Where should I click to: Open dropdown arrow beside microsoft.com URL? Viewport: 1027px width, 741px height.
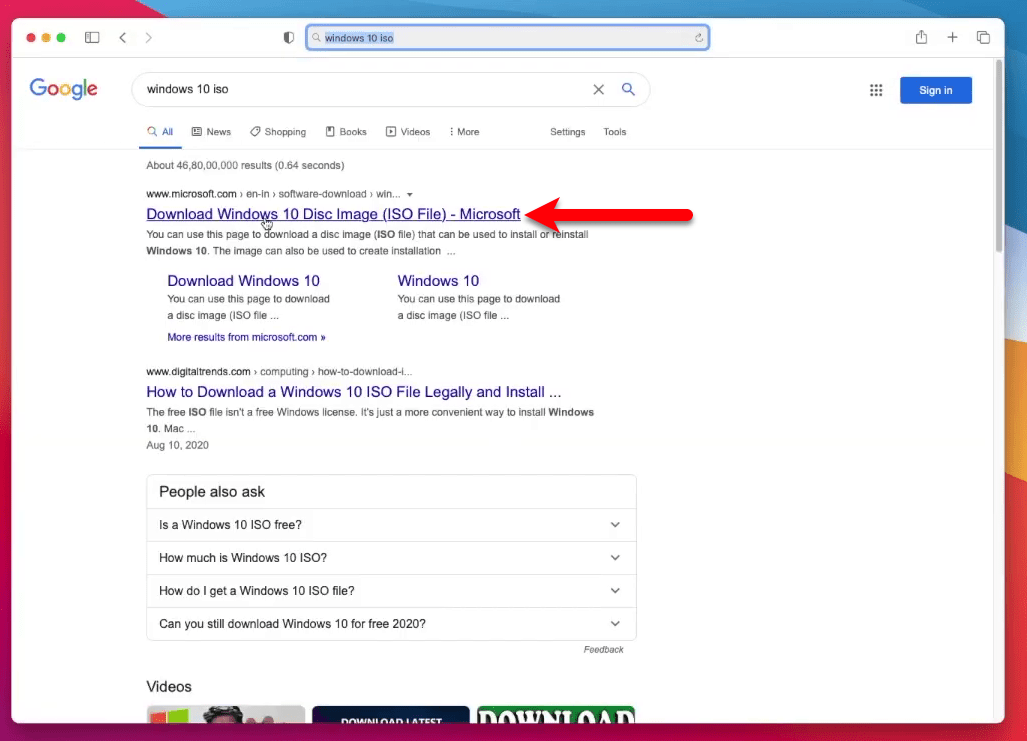click(409, 195)
